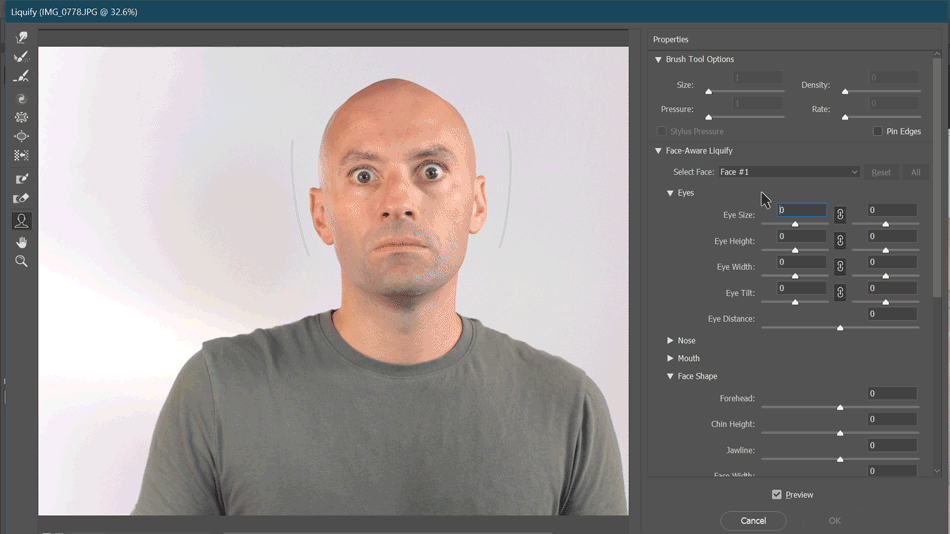Click the right Eye Tilt input field

coord(892,288)
